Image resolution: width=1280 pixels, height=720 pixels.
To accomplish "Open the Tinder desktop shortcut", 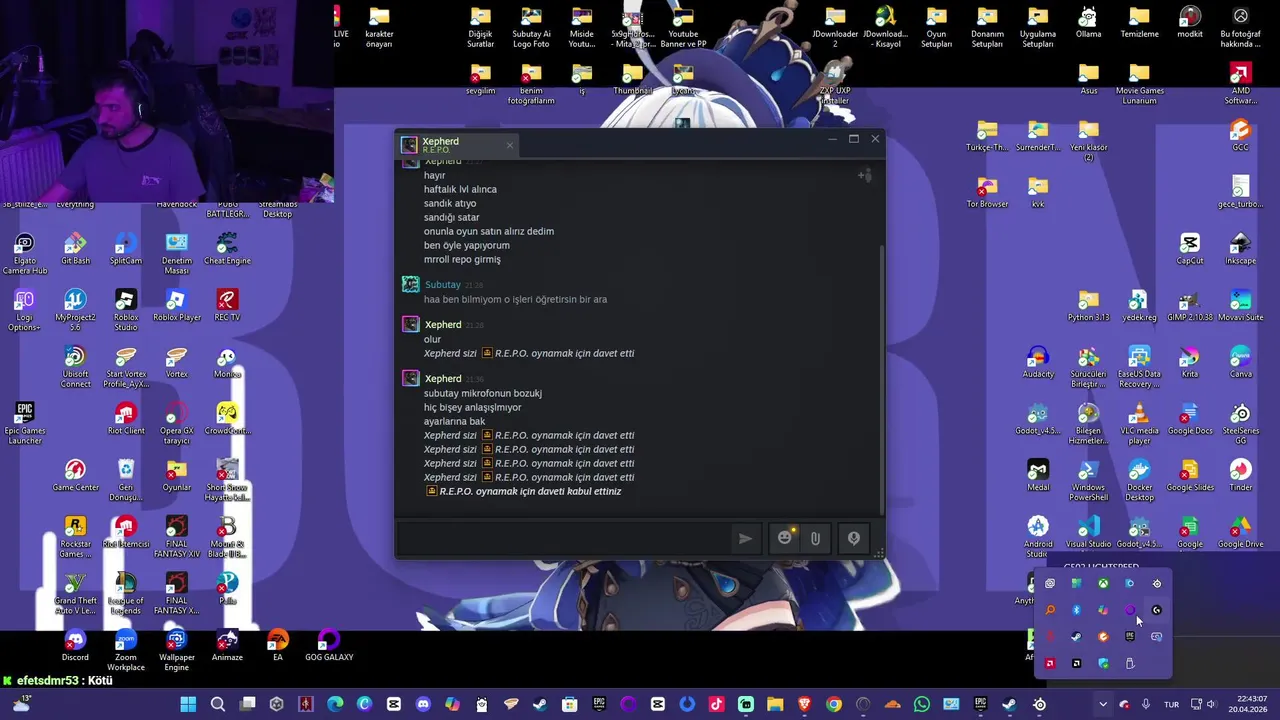I will 1240,475.
